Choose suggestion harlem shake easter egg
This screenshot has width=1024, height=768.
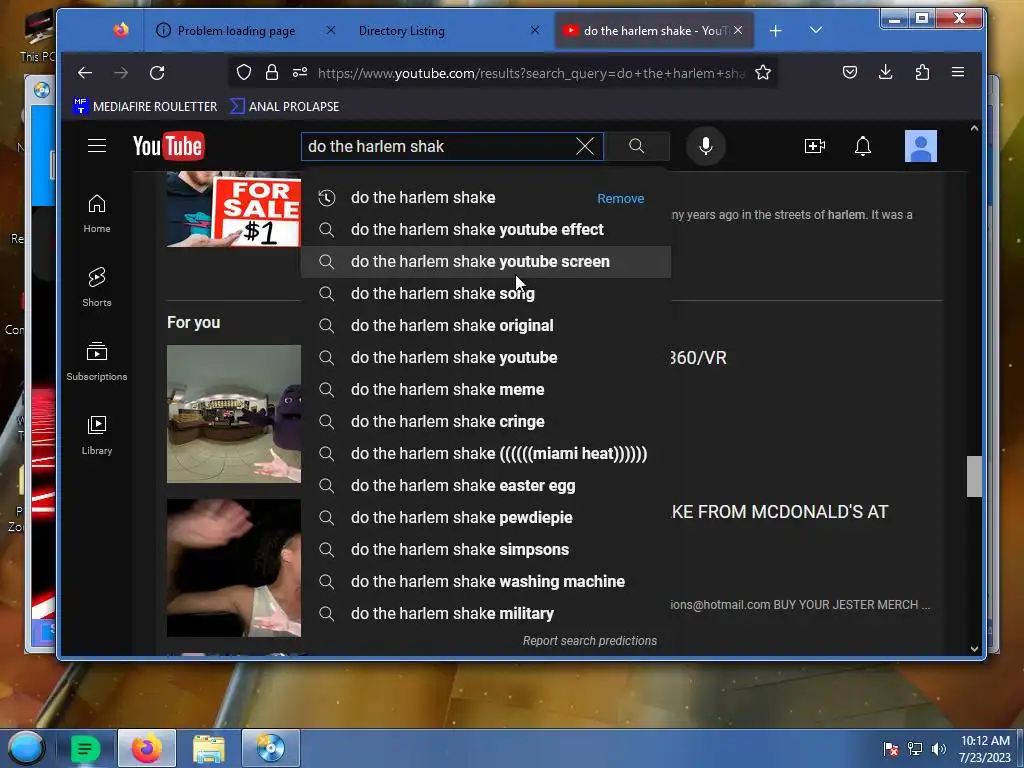point(485,486)
